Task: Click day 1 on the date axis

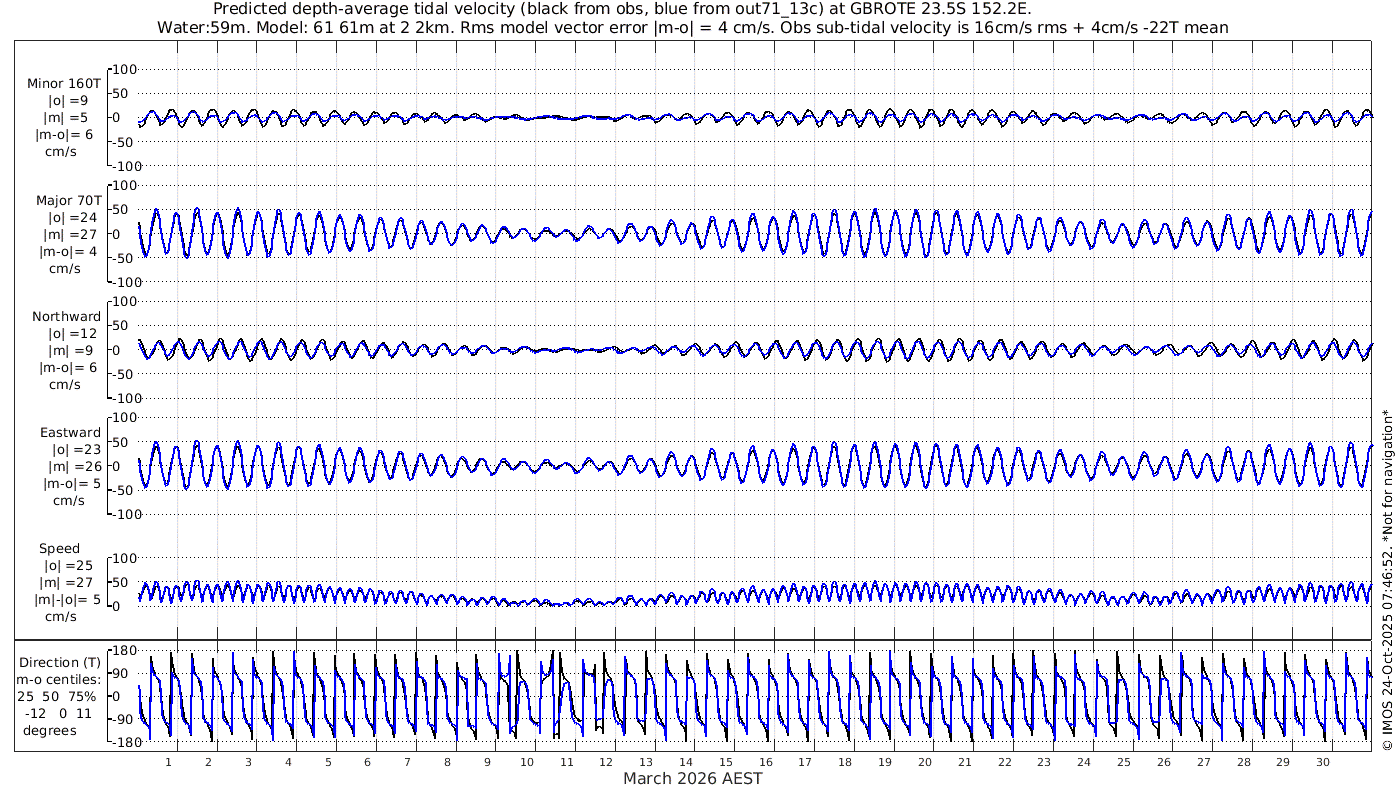Action: tap(169, 762)
